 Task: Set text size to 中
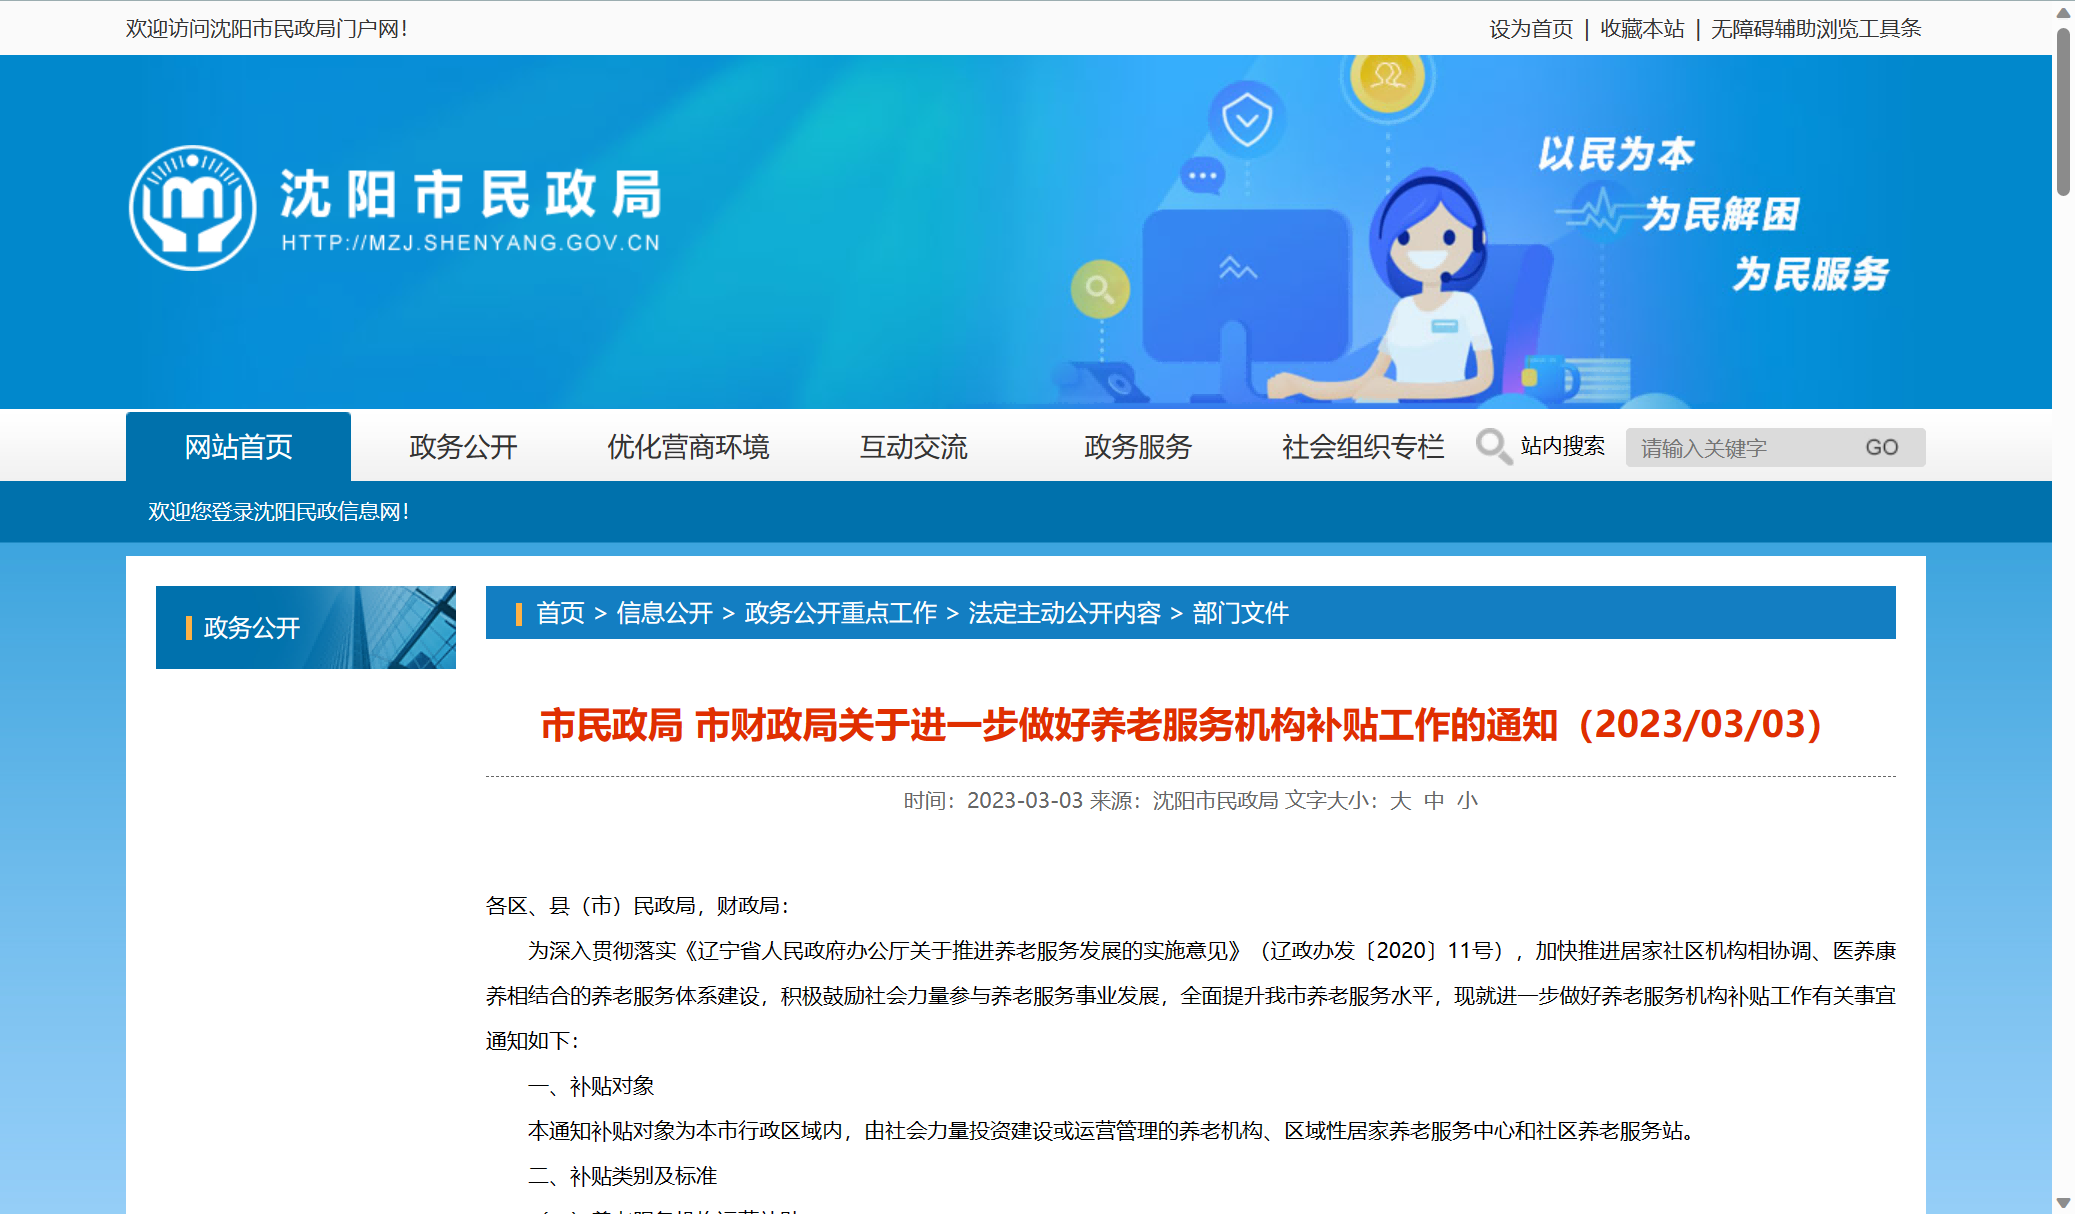tap(1434, 801)
